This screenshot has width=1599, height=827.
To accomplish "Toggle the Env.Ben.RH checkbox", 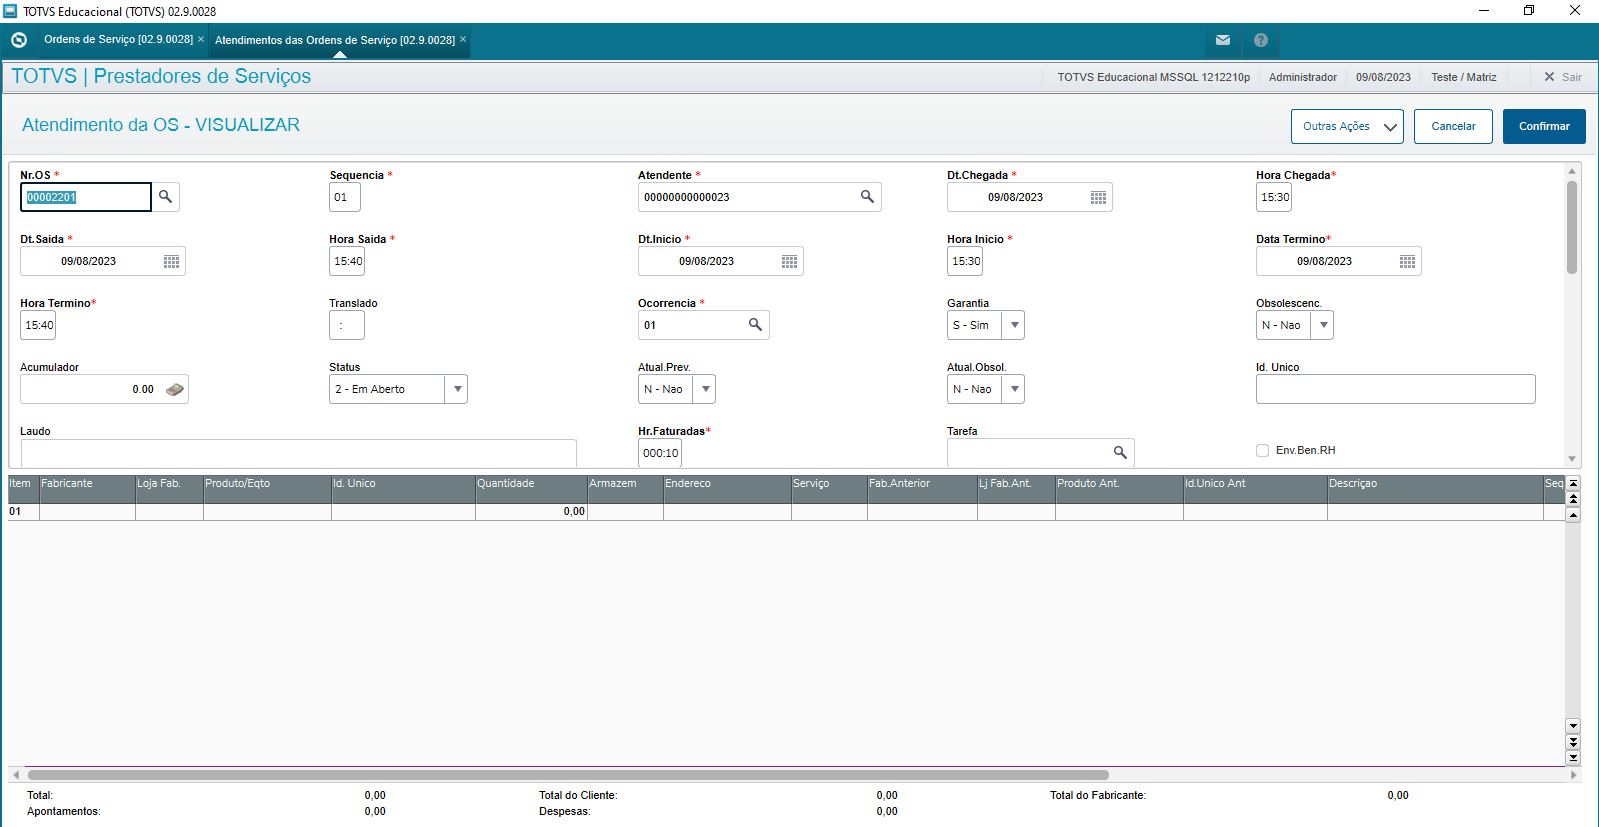I will coord(1262,451).
